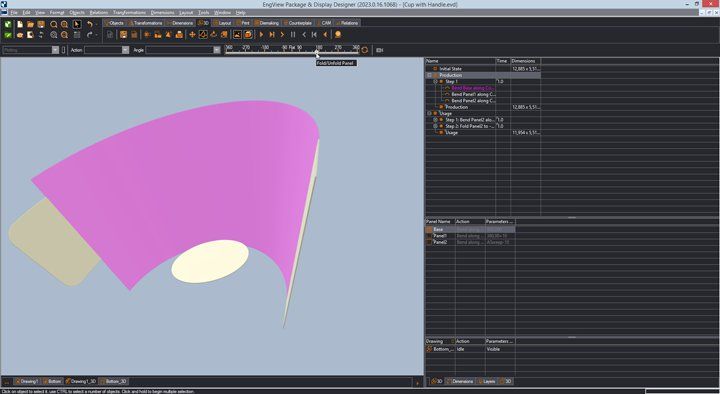Switch to the Counterplate toolbar tab

(x=298, y=23)
